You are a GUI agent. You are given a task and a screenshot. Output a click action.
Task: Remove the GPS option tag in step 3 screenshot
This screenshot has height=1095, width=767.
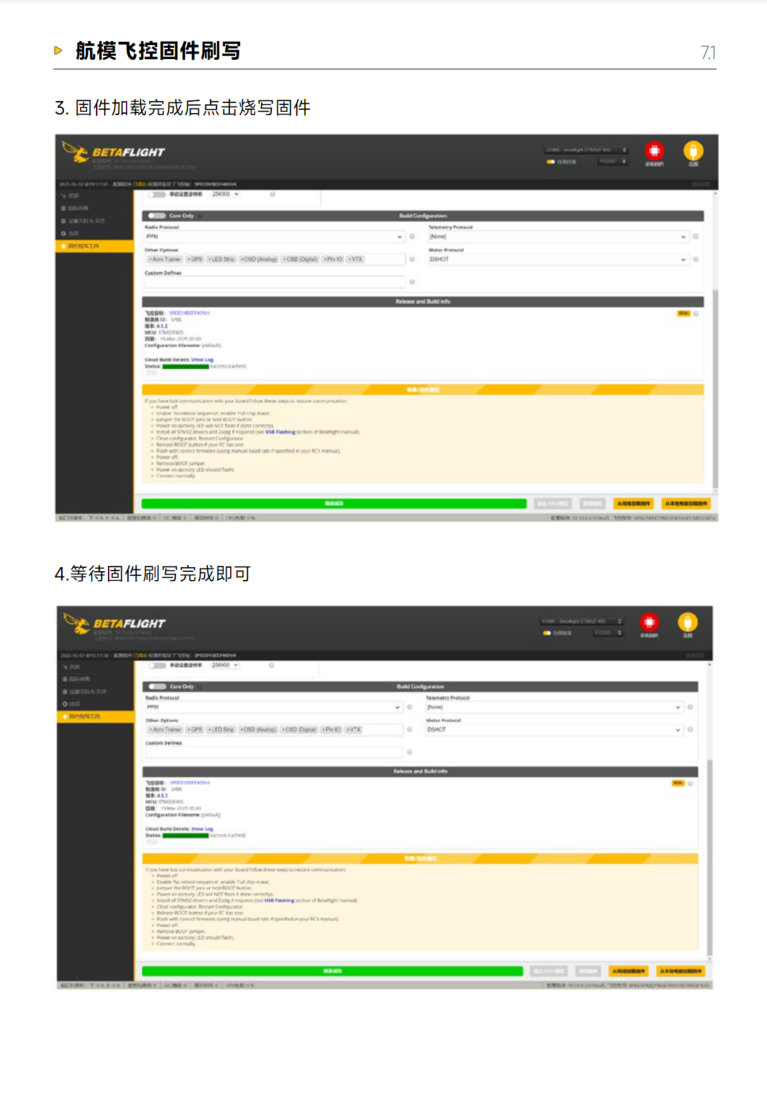189,259
